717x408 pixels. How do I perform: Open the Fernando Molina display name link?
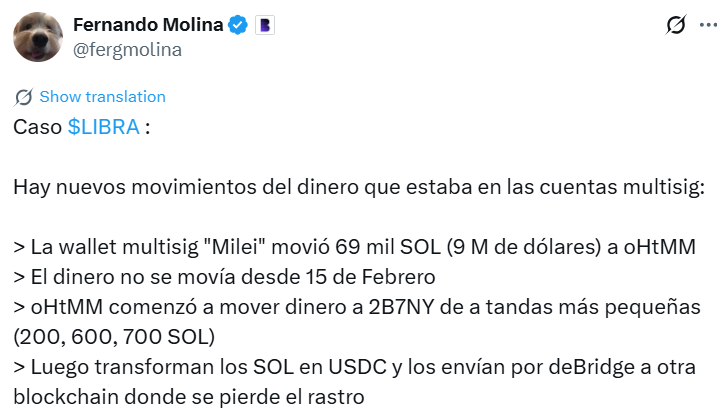(x=145, y=24)
